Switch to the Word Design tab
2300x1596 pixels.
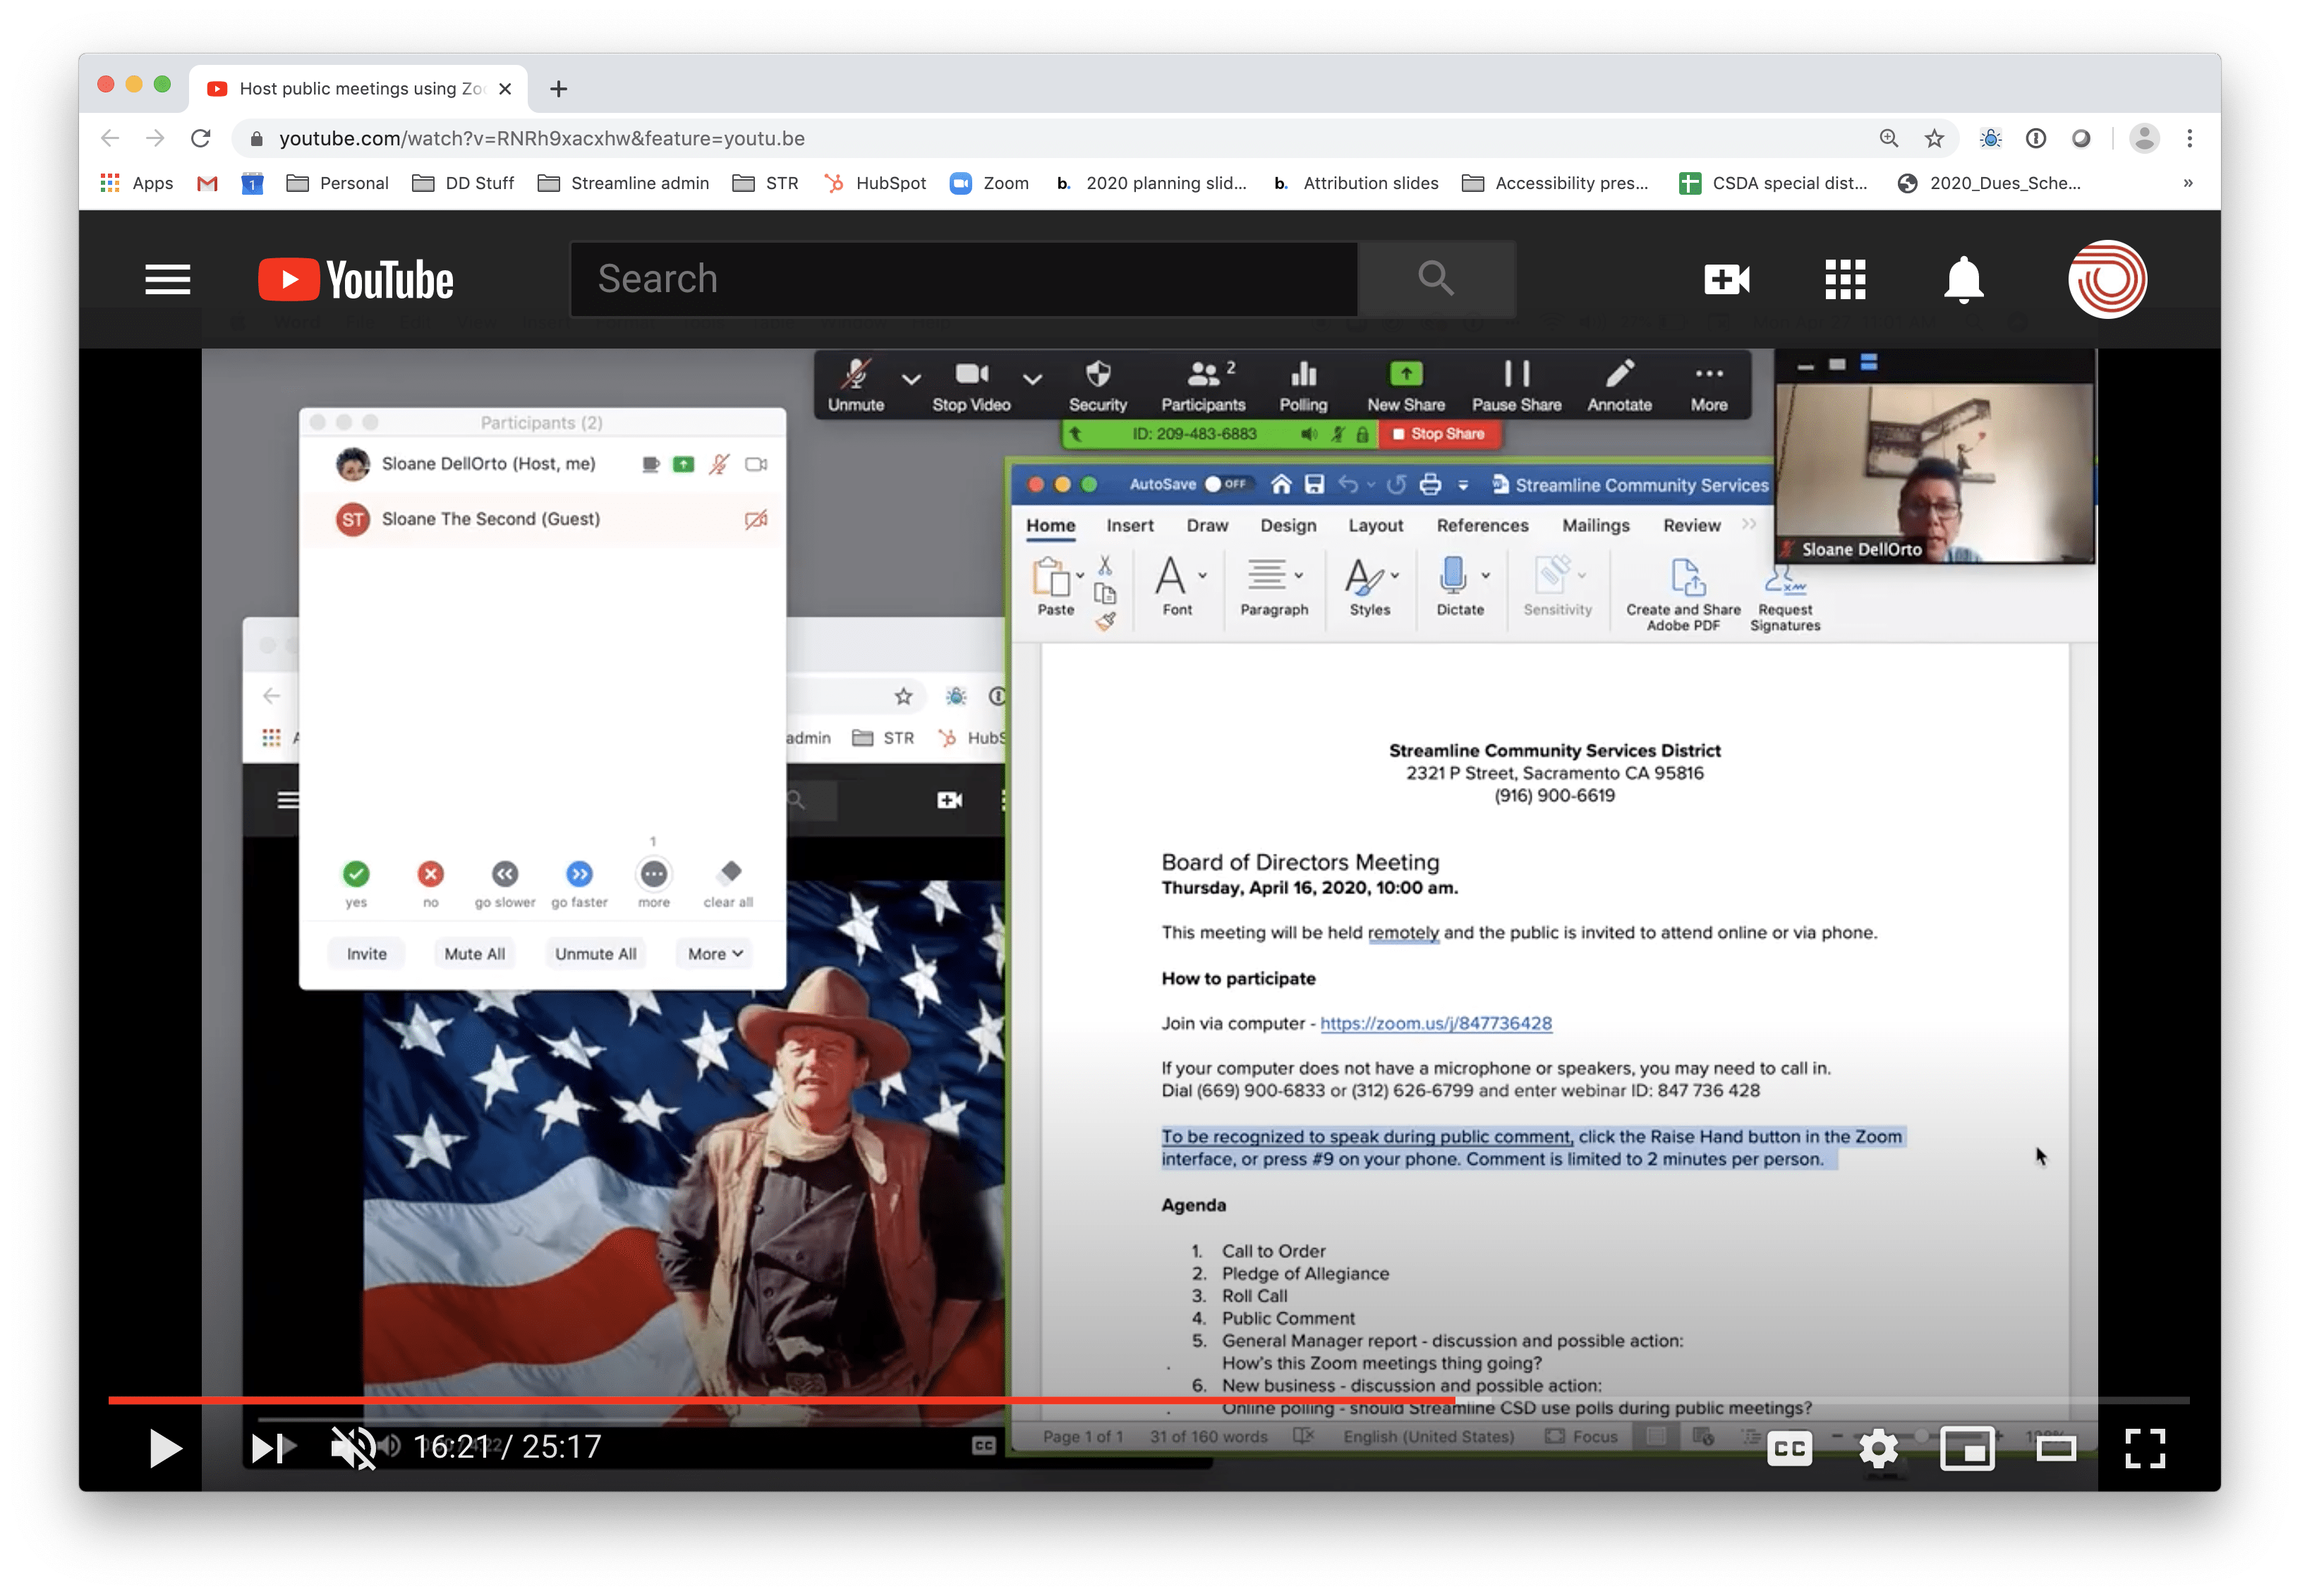(1288, 526)
